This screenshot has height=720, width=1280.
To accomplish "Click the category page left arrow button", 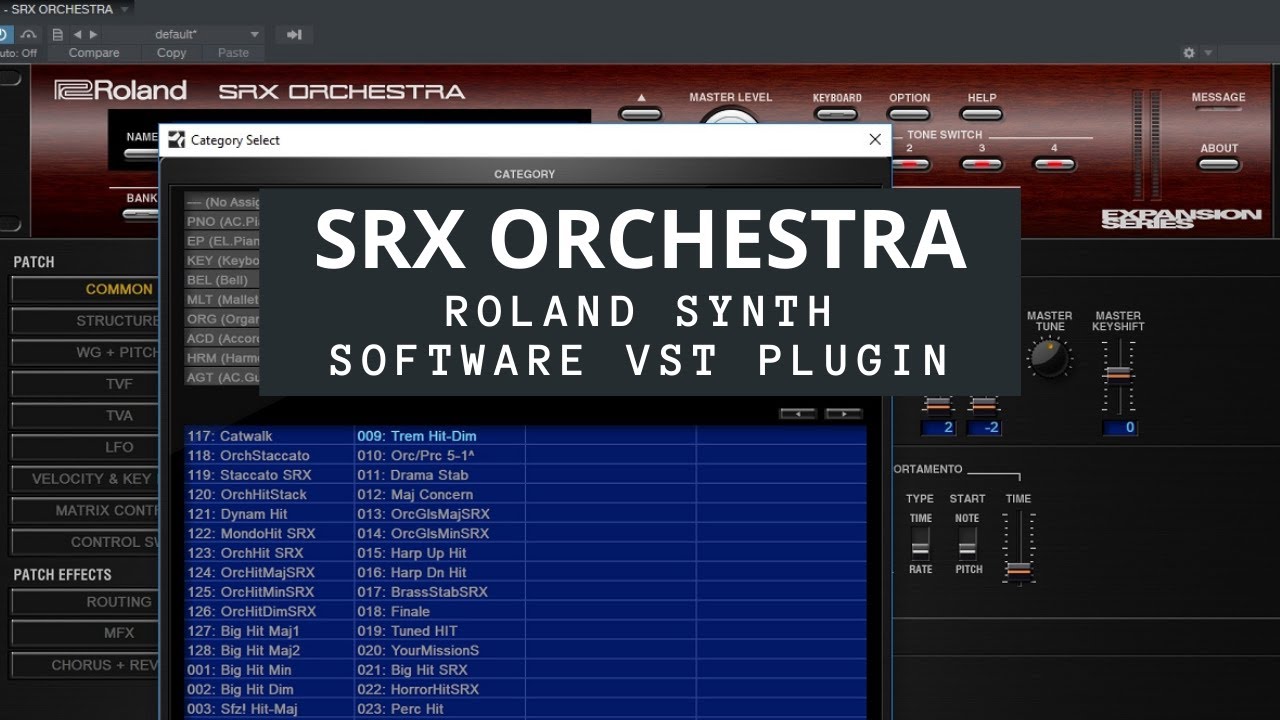I will point(798,413).
